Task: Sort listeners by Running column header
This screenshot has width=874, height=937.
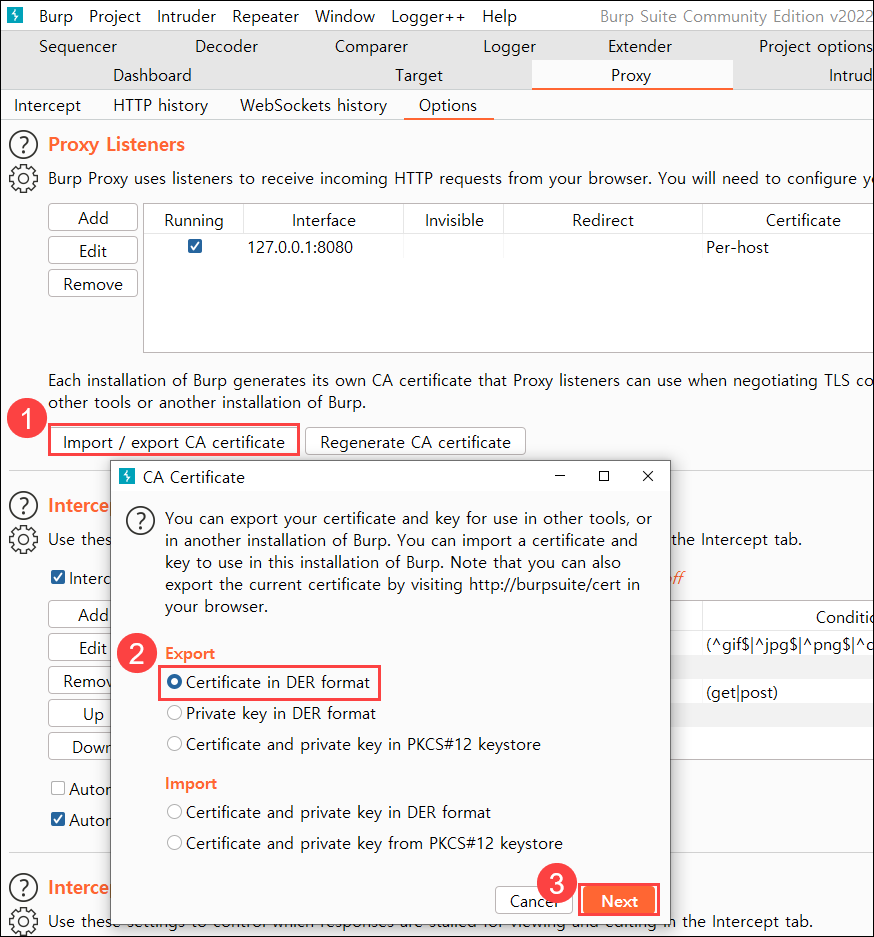Action: 194,219
